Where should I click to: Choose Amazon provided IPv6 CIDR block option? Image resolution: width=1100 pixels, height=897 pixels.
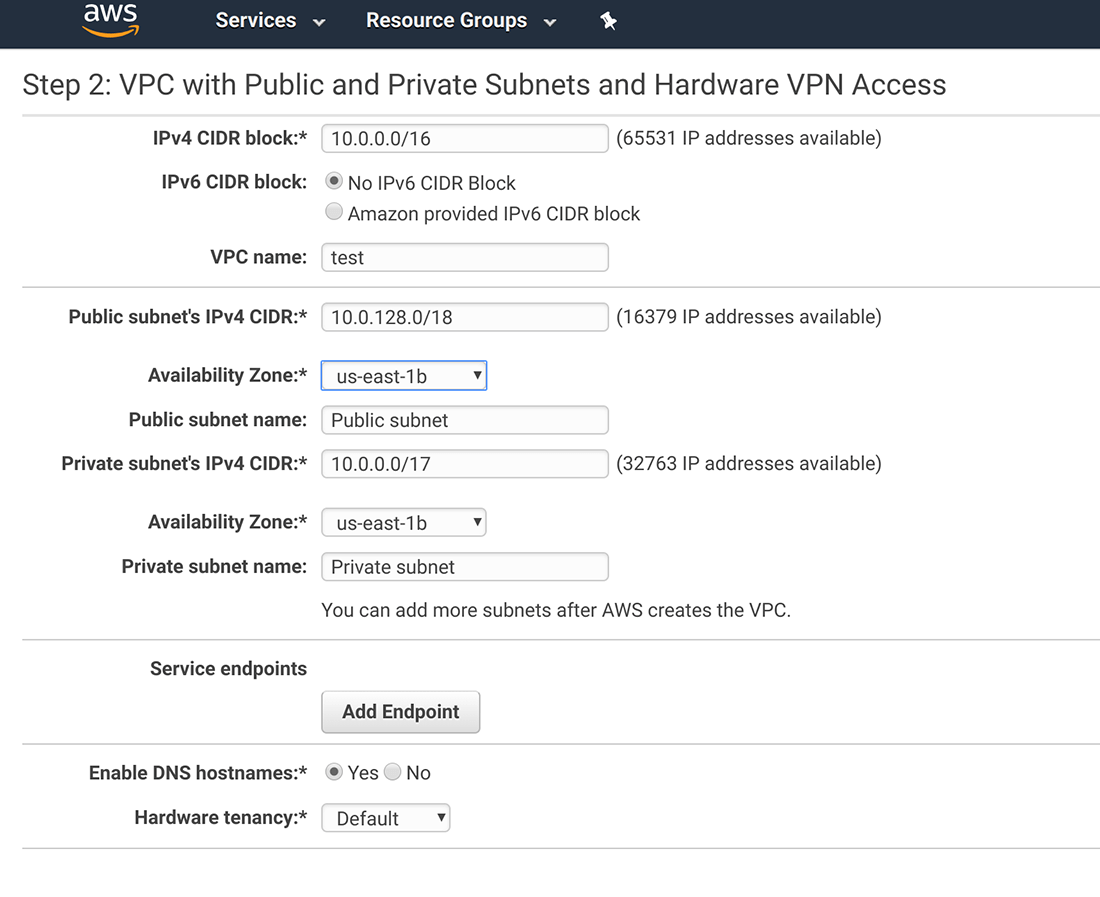tap(332, 211)
